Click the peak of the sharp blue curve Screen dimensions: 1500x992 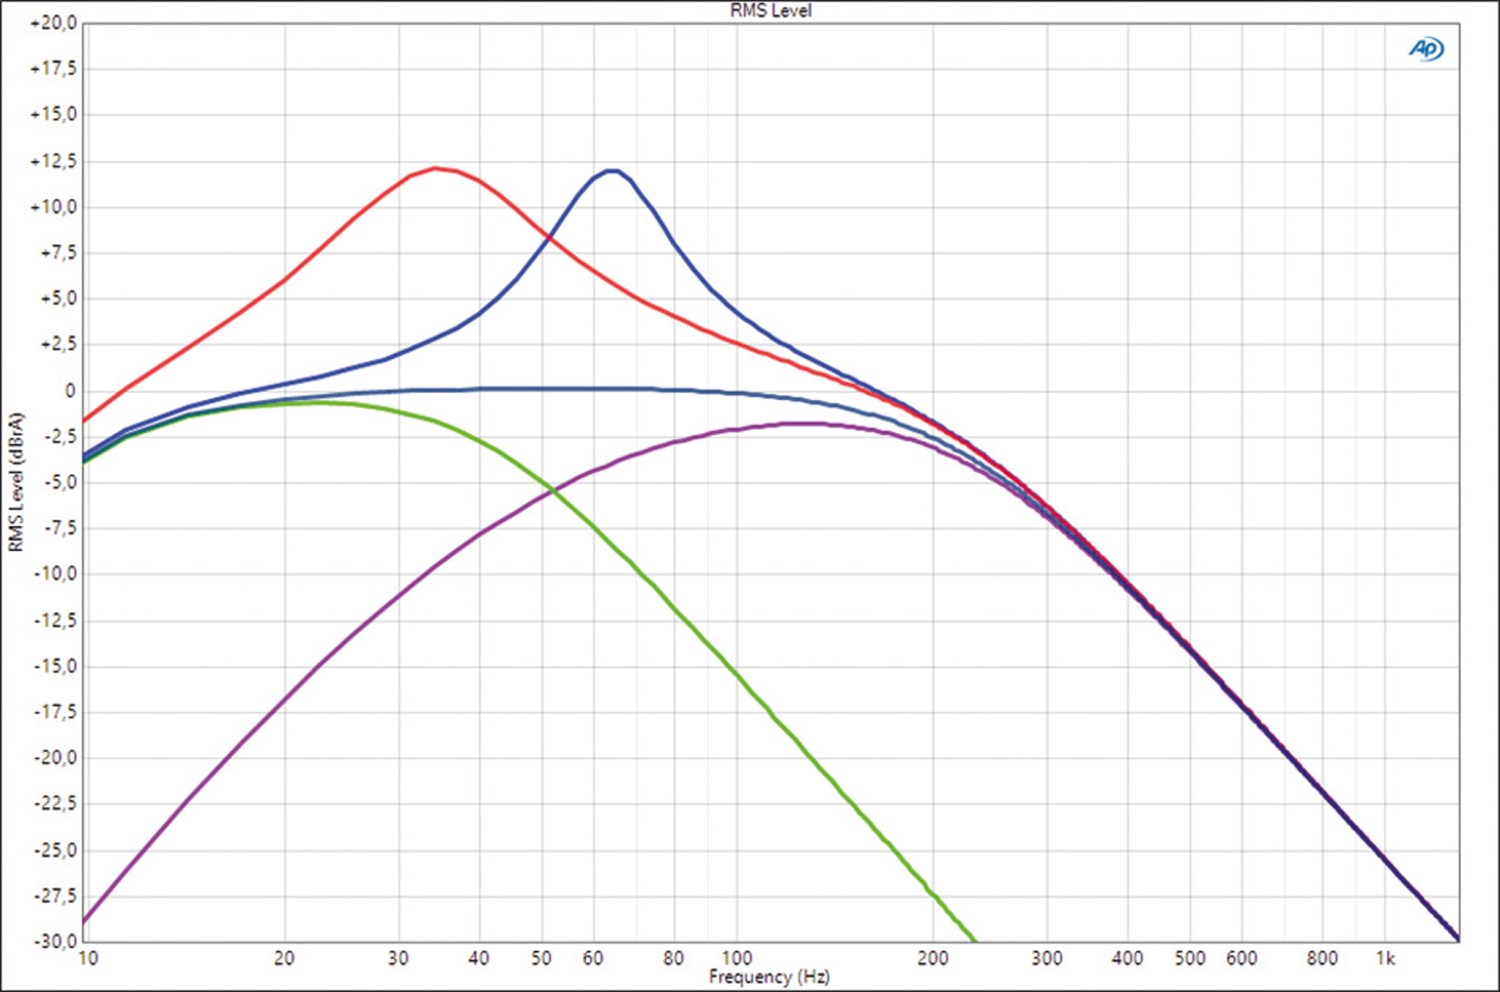(x=612, y=170)
